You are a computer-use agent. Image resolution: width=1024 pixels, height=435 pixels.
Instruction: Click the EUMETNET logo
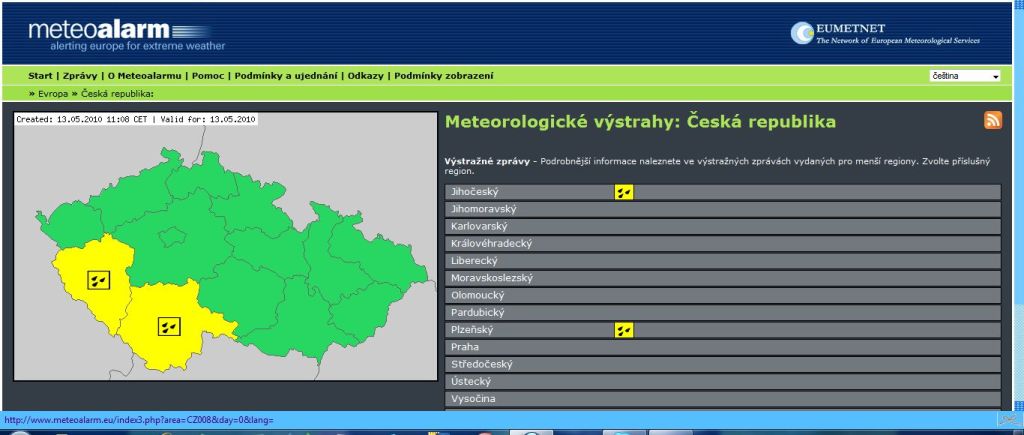(x=885, y=34)
